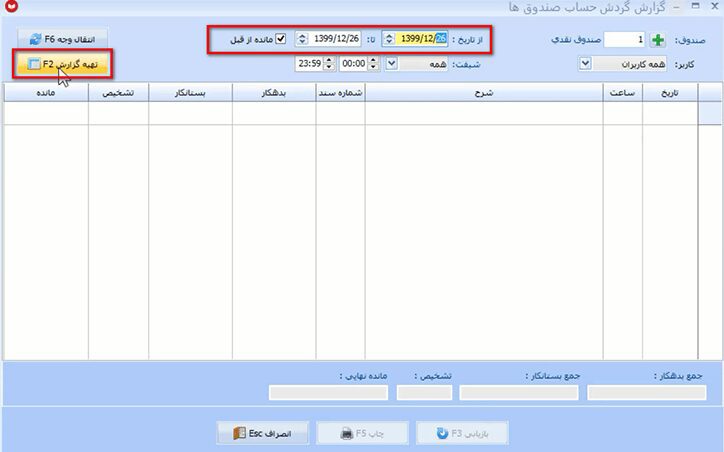Click the ساعت column header
This screenshot has height=452, width=724.
point(622,93)
